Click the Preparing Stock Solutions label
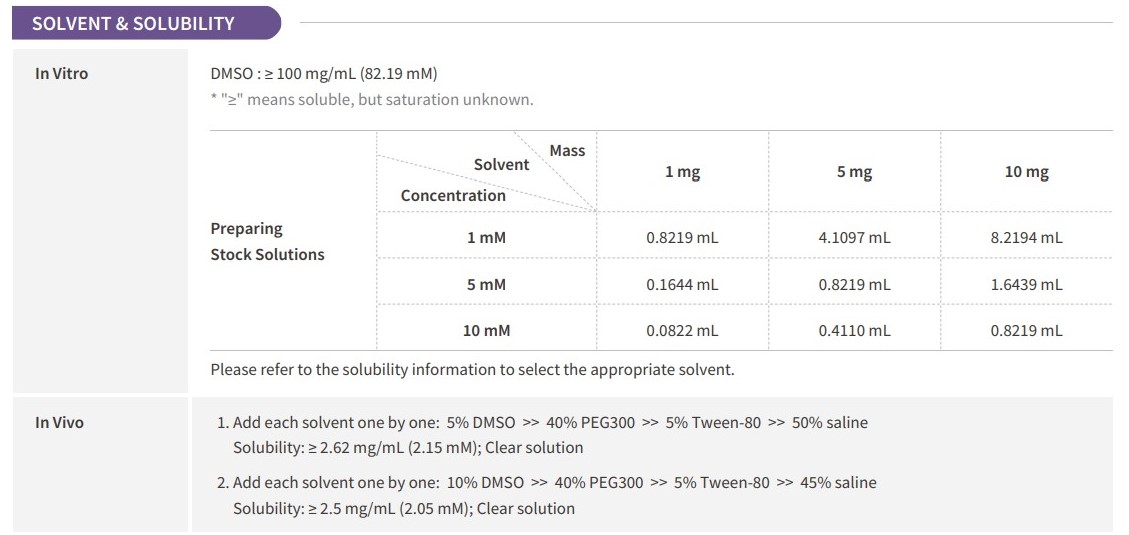 tap(267, 241)
